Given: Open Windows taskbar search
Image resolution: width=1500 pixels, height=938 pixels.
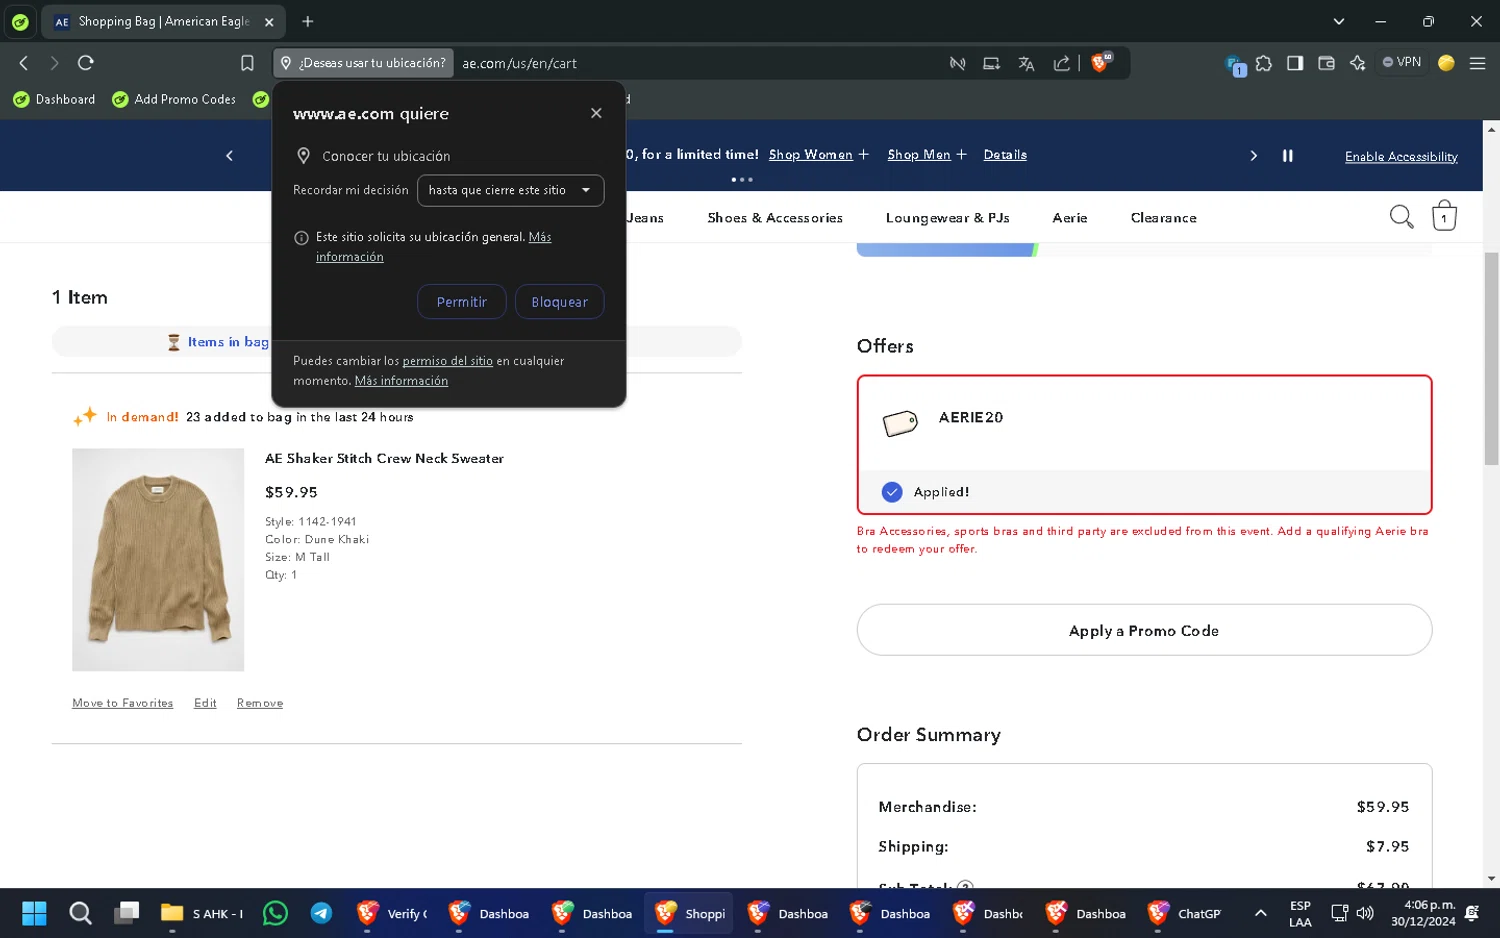Looking at the screenshot, I should pyautogui.click(x=80, y=913).
